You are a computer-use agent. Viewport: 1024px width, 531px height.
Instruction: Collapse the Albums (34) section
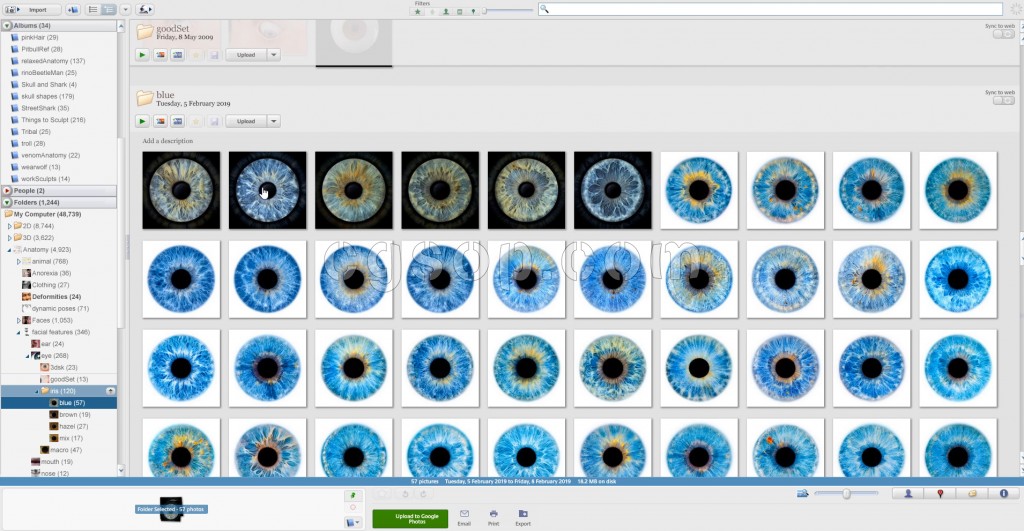point(7,25)
